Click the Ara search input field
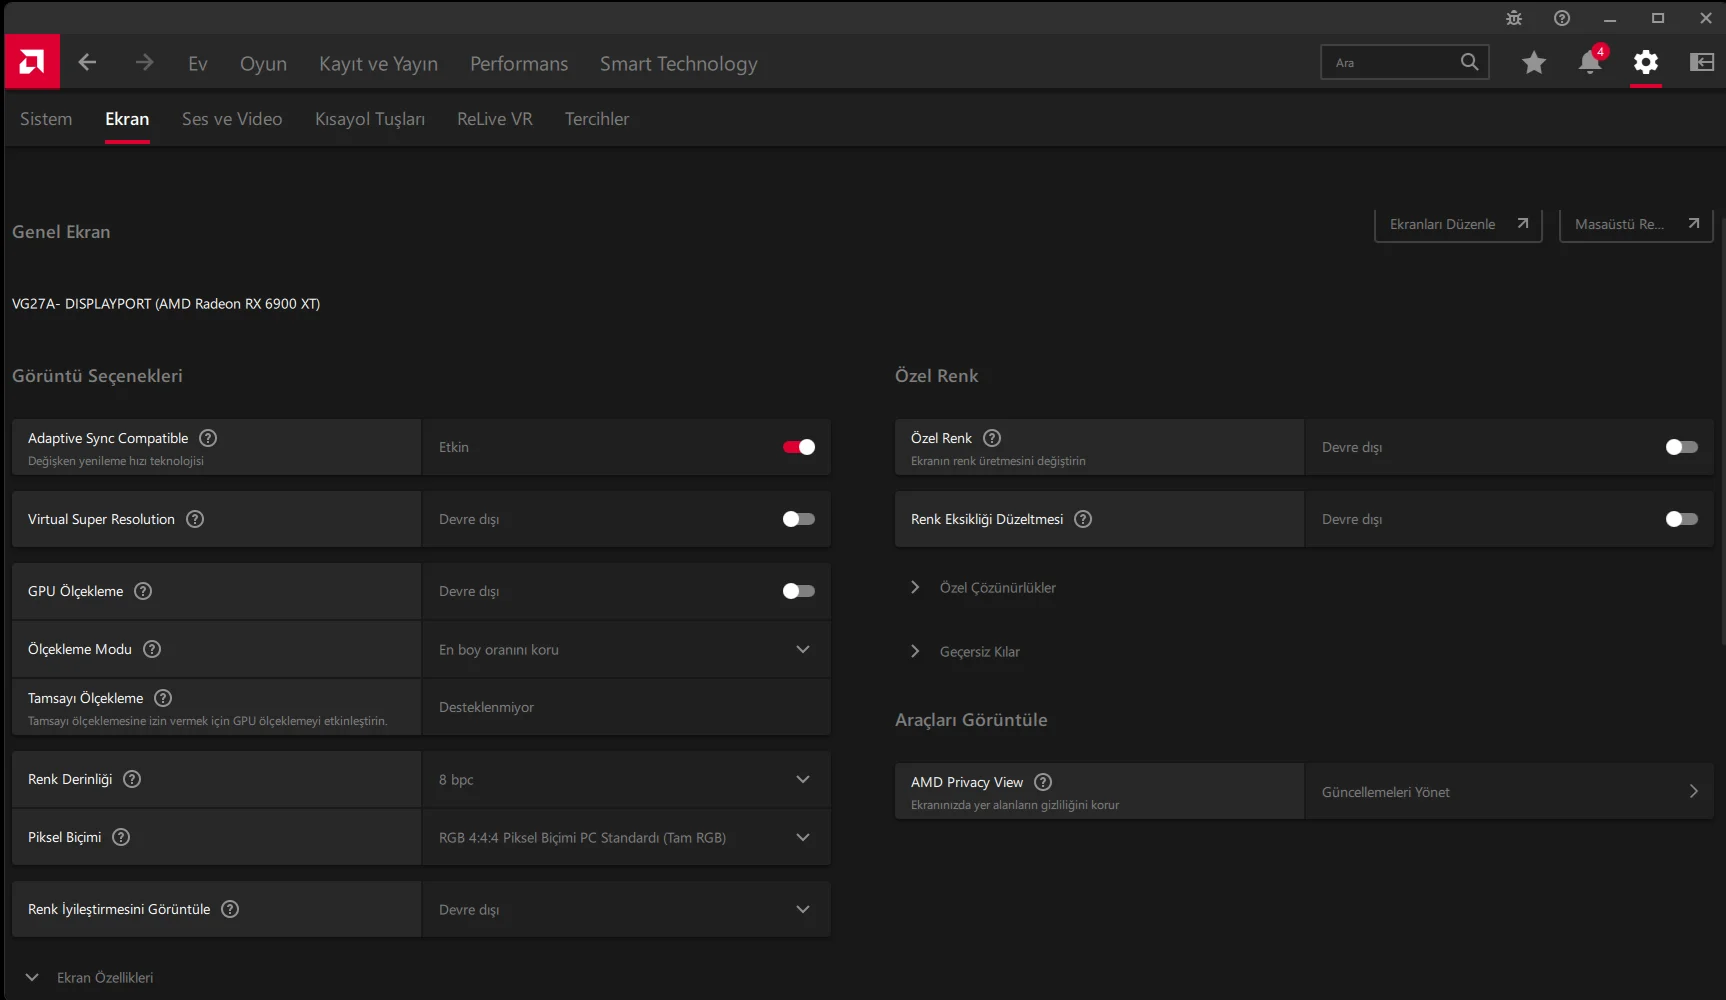Image resolution: width=1726 pixels, height=1000 pixels. click(1392, 62)
